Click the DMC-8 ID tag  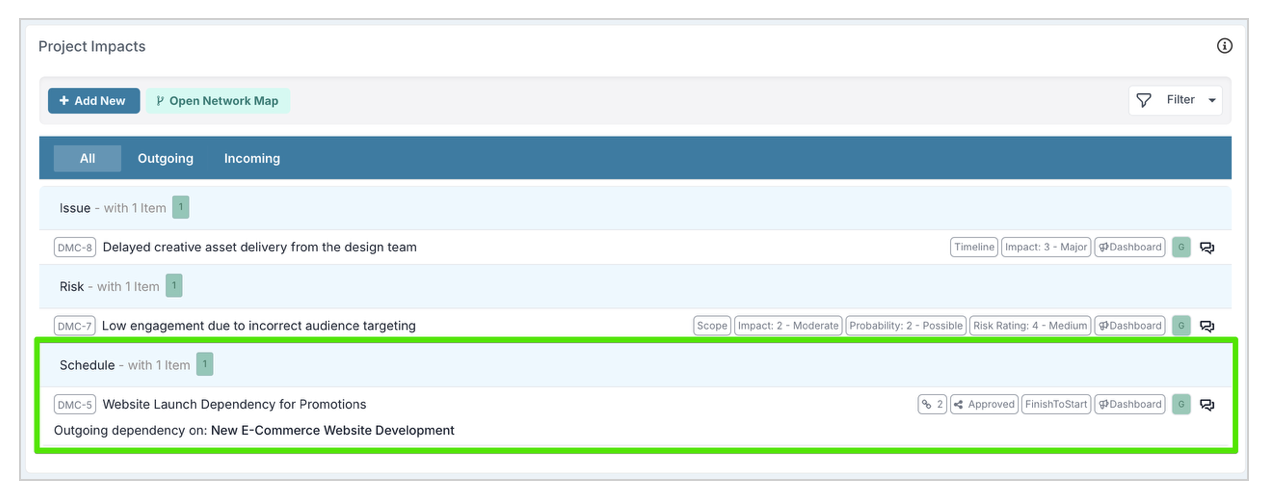pos(75,247)
